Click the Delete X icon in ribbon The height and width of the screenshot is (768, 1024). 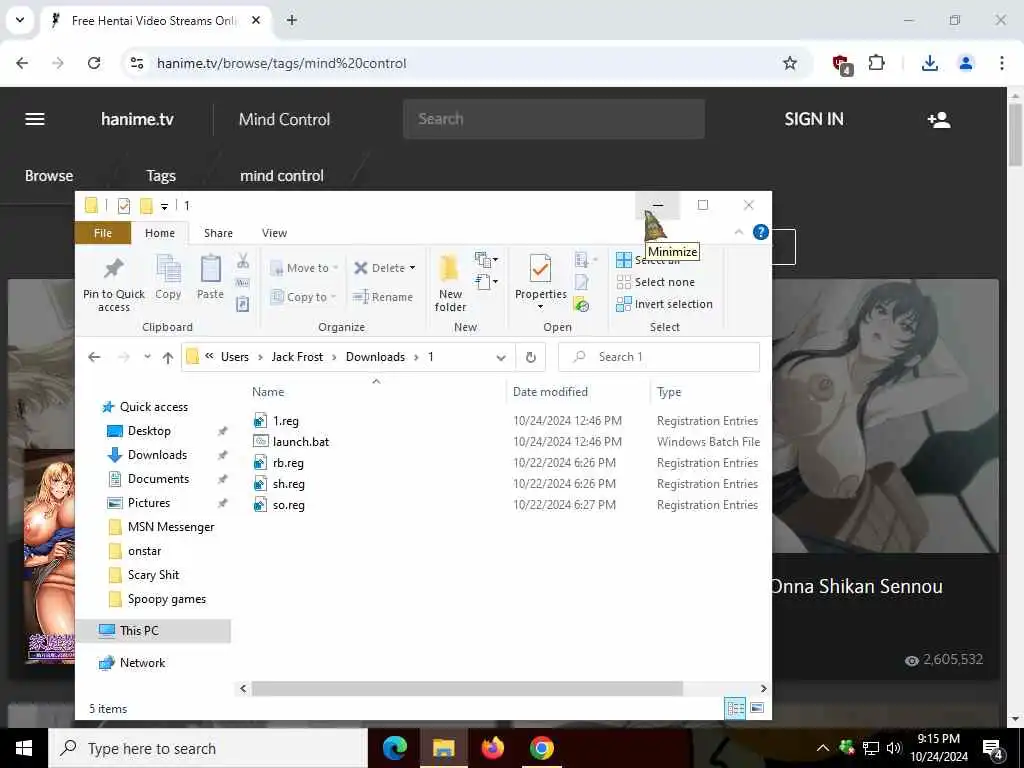(x=360, y=268)
